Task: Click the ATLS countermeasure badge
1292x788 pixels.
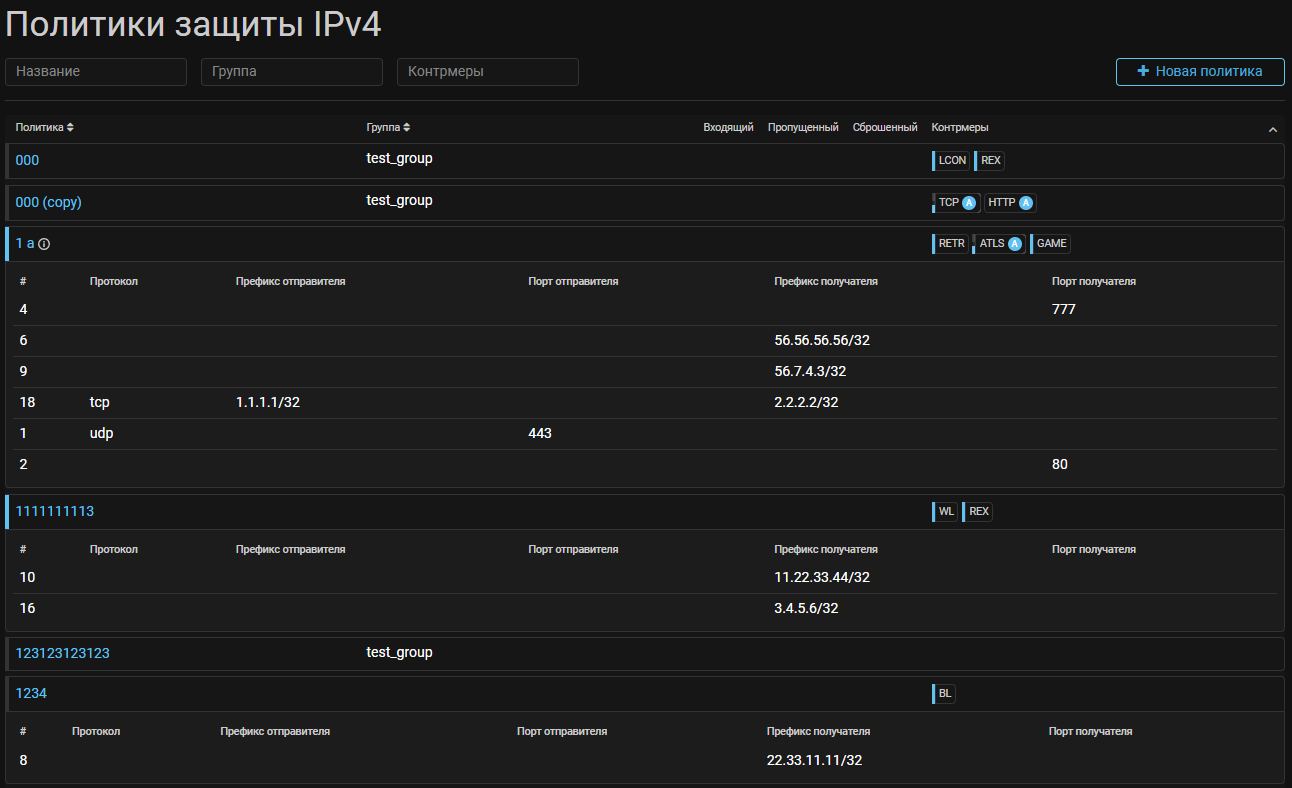Action: point(998,244)
